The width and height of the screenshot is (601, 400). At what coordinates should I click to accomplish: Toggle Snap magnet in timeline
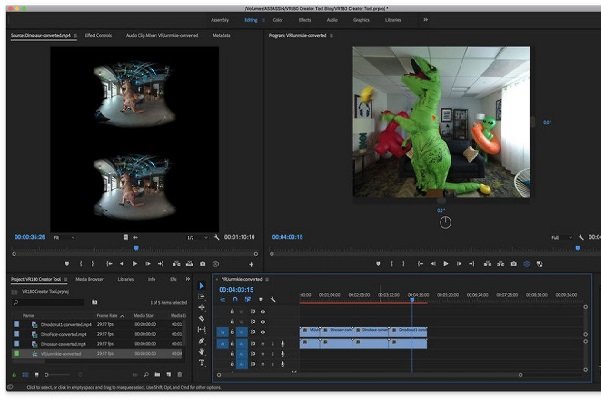pyautogui.click(x=235, y=299)
